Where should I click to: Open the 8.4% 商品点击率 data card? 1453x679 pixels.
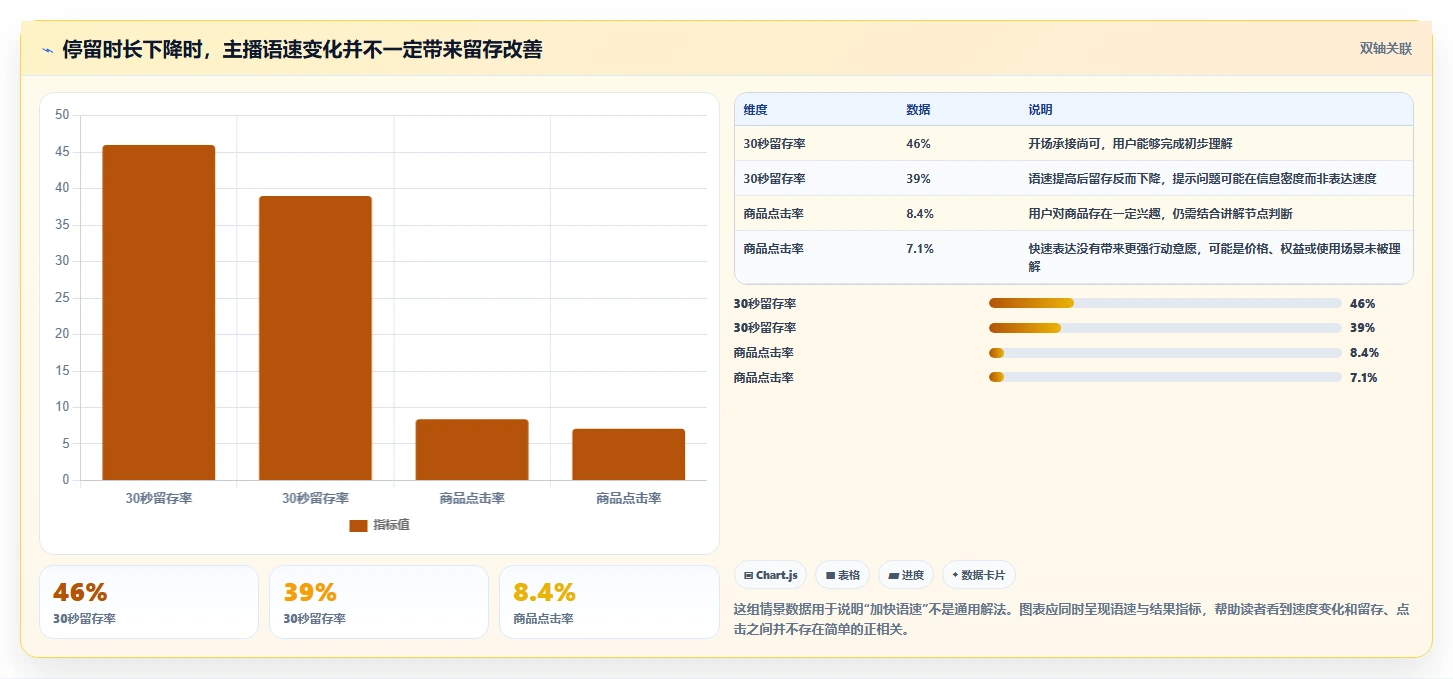tap(609, 602)
